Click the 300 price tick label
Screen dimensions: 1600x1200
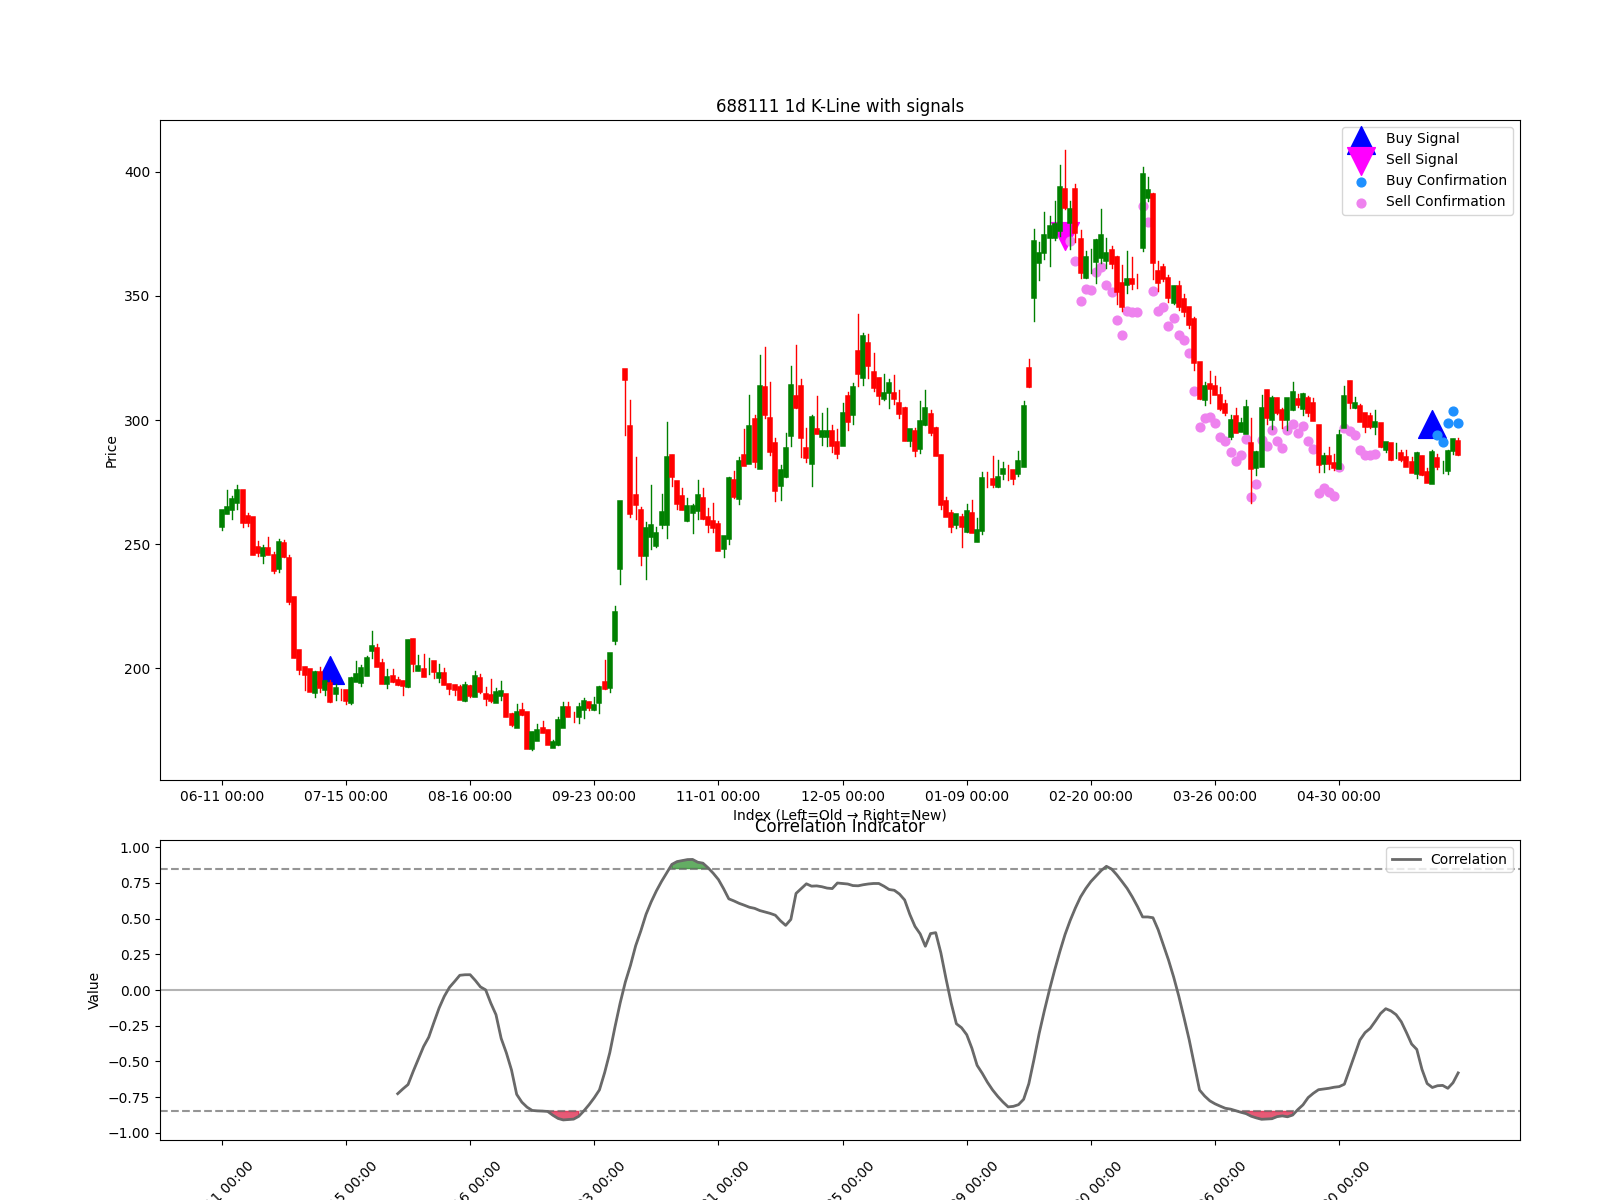(x=137, y=421)
